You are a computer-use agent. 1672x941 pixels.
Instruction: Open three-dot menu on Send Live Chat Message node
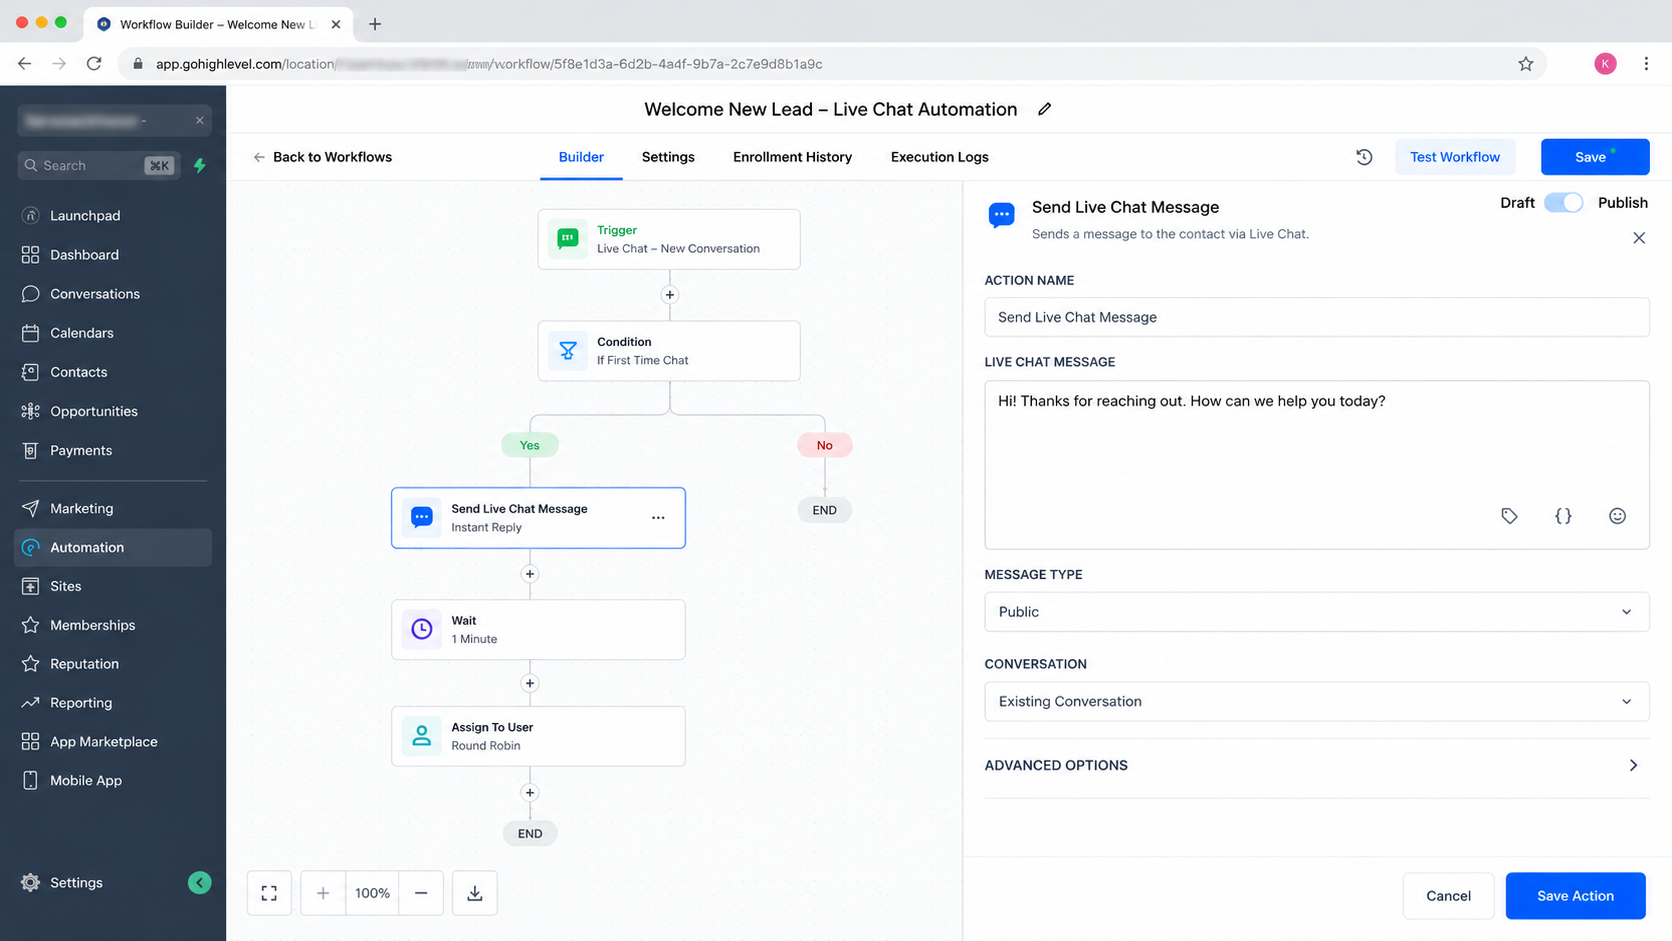658,518
